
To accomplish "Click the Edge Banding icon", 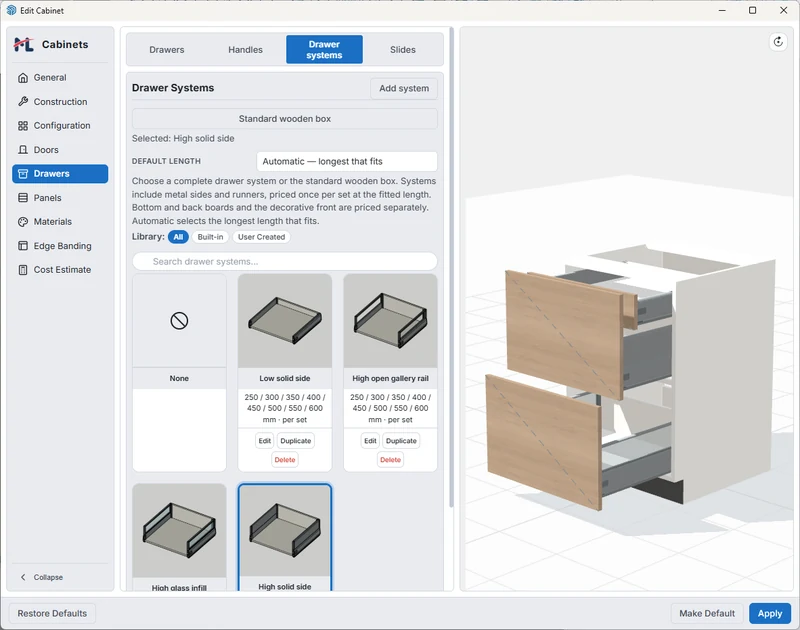I will [22, 245].
